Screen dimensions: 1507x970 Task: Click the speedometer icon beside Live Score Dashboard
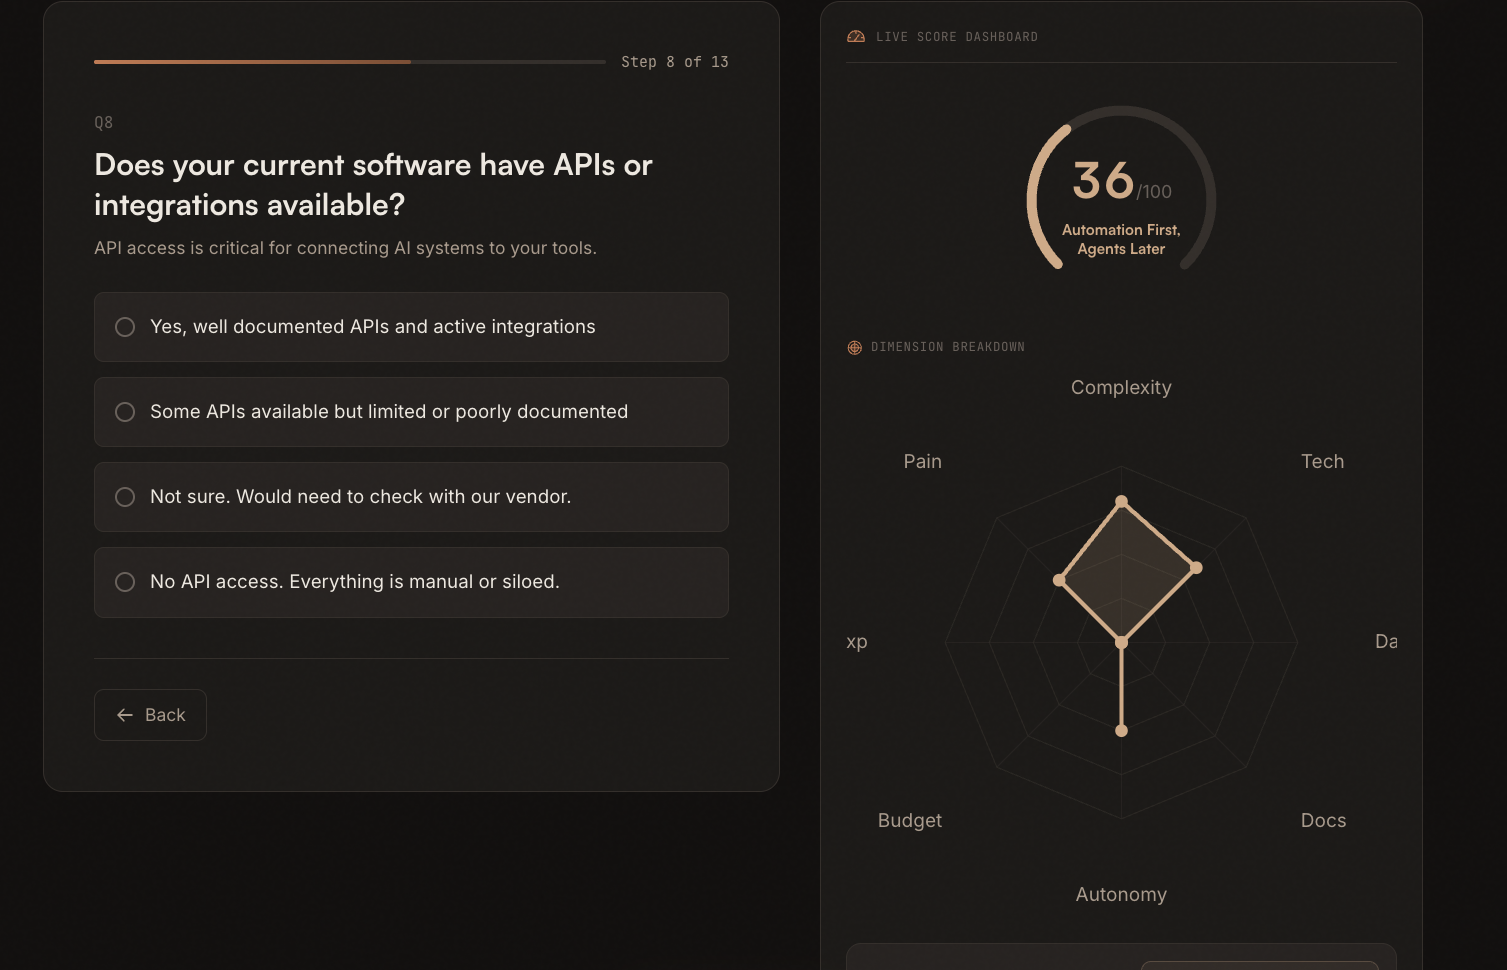(x=856, y=36)
